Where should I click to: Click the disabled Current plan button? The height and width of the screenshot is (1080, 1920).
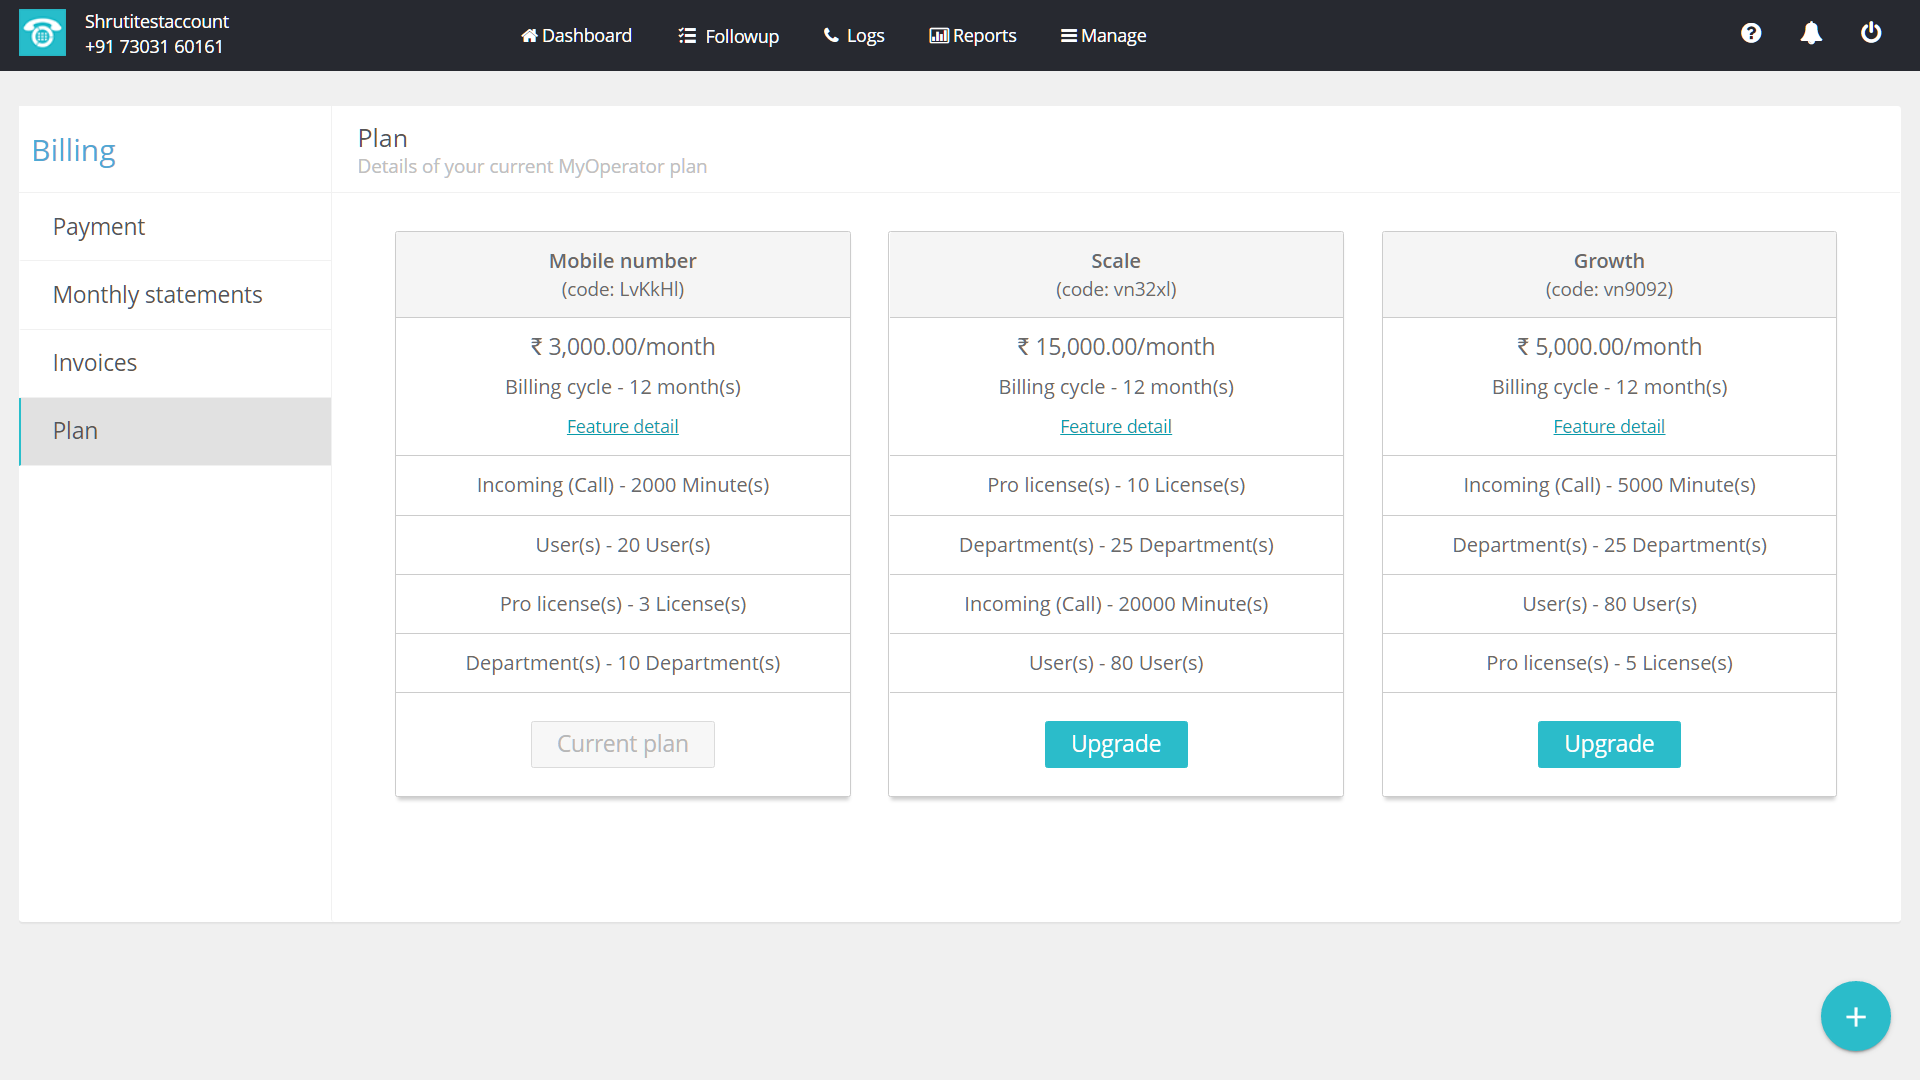tap(622, 744)
